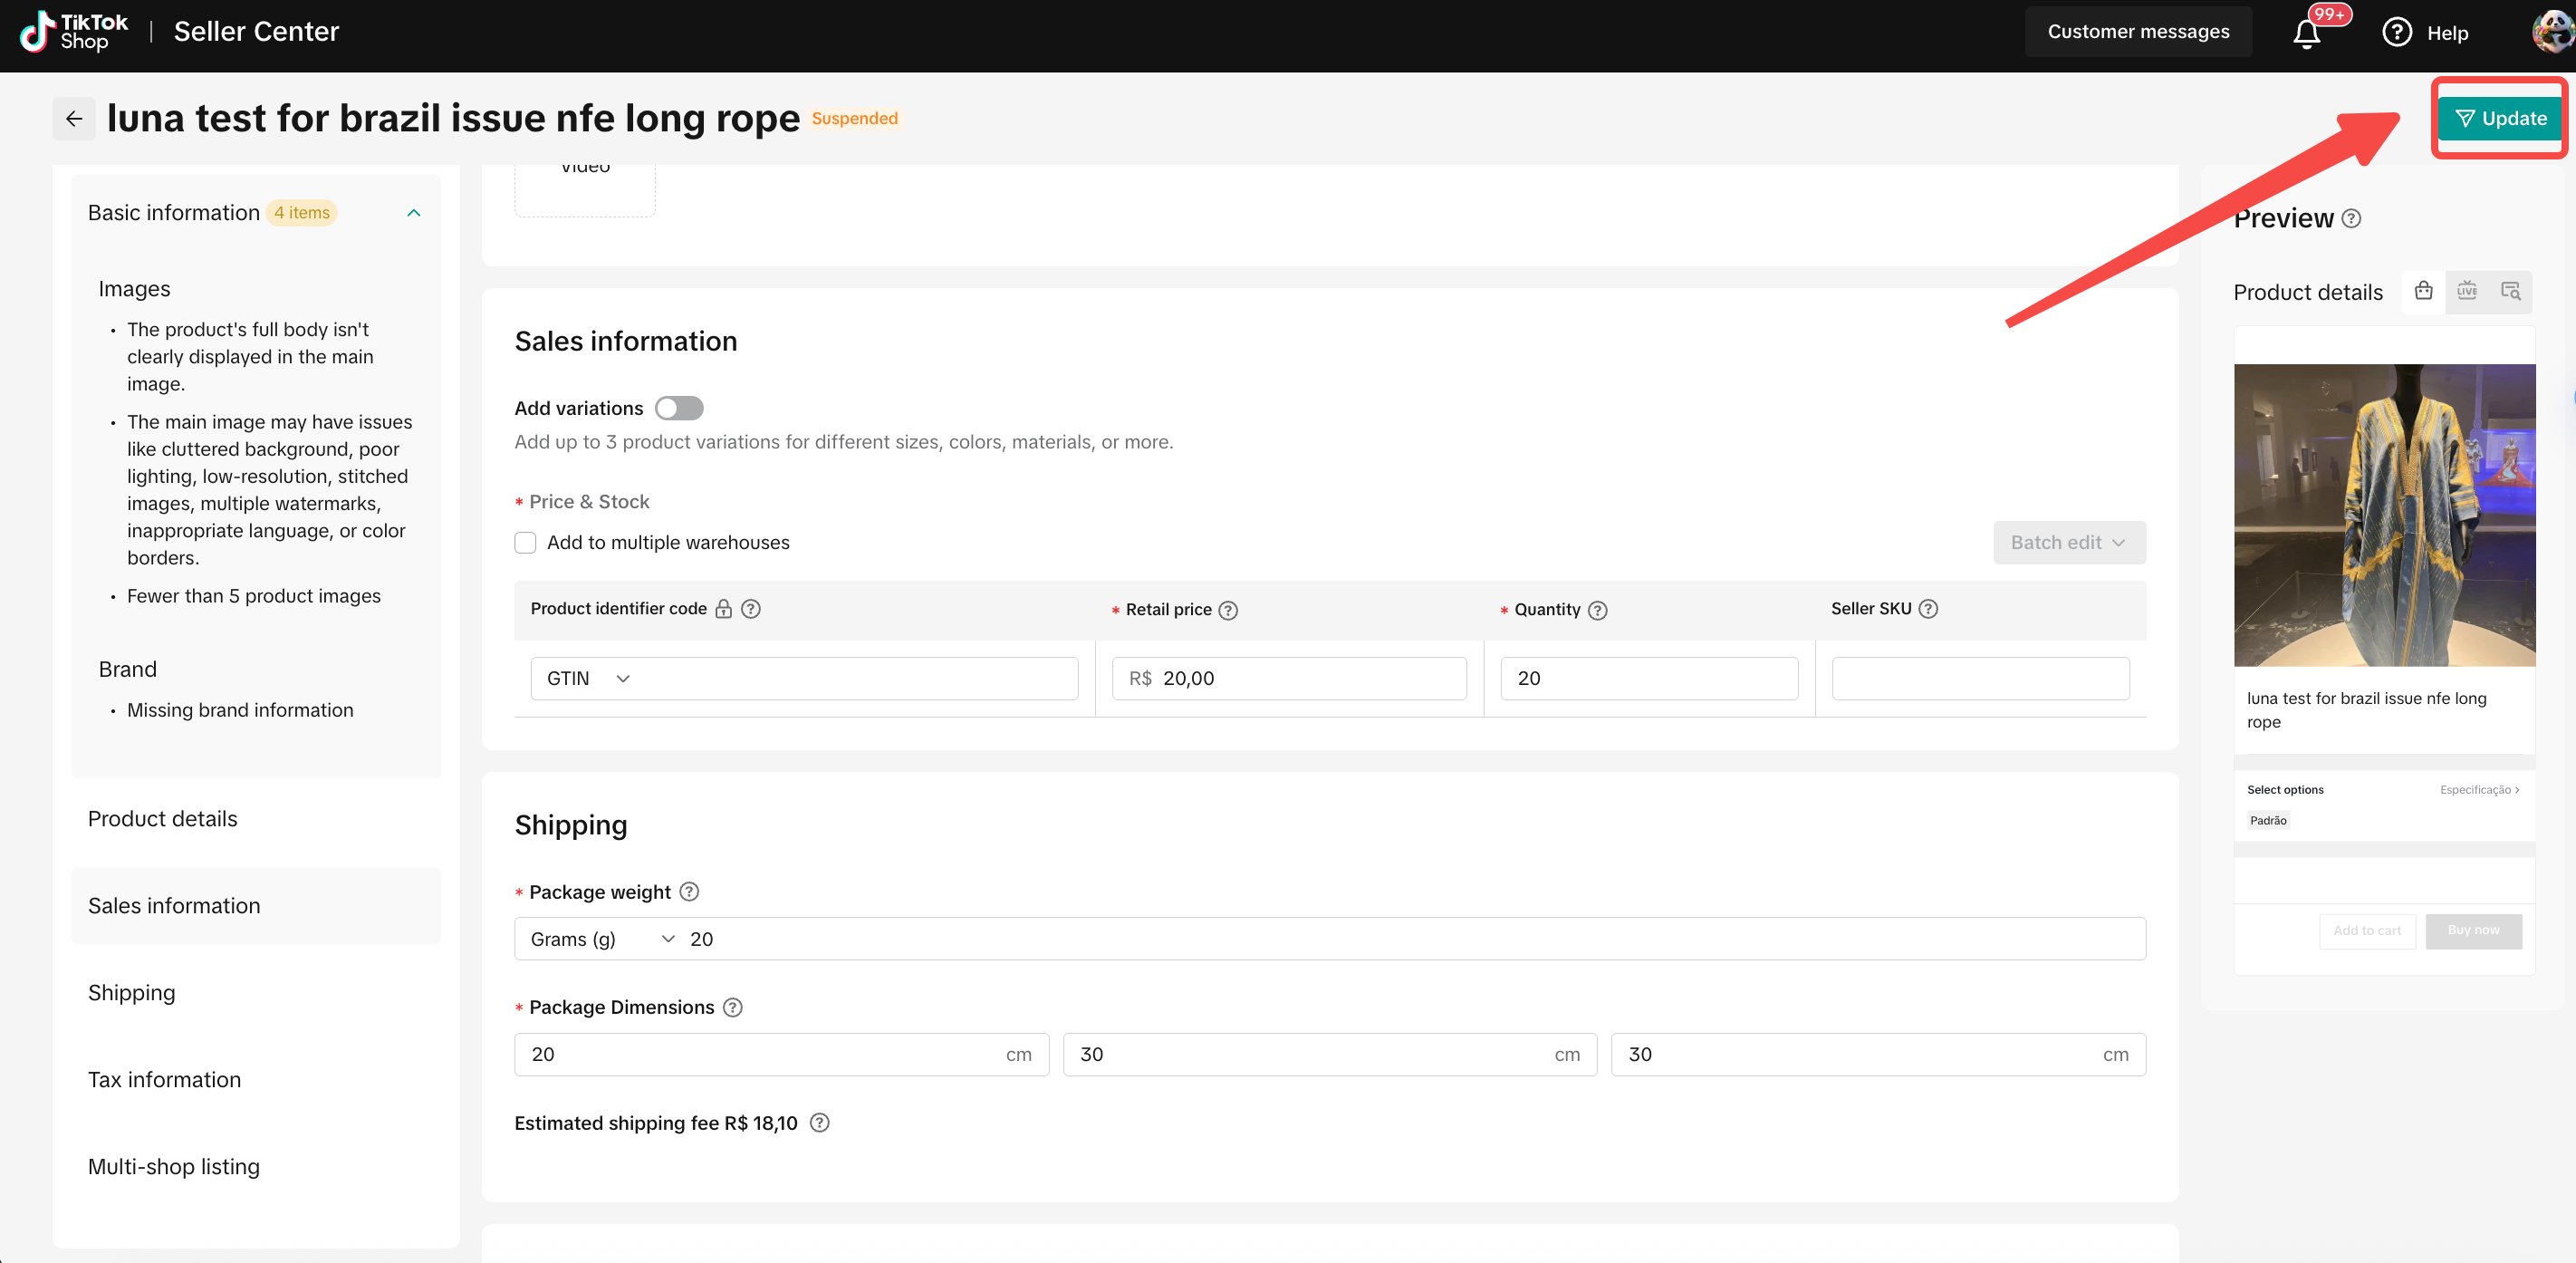Viewport: 2576px width, 1263px height.
Task: Open the Grams (g) unit dropdown
Action: click(602, 939)
